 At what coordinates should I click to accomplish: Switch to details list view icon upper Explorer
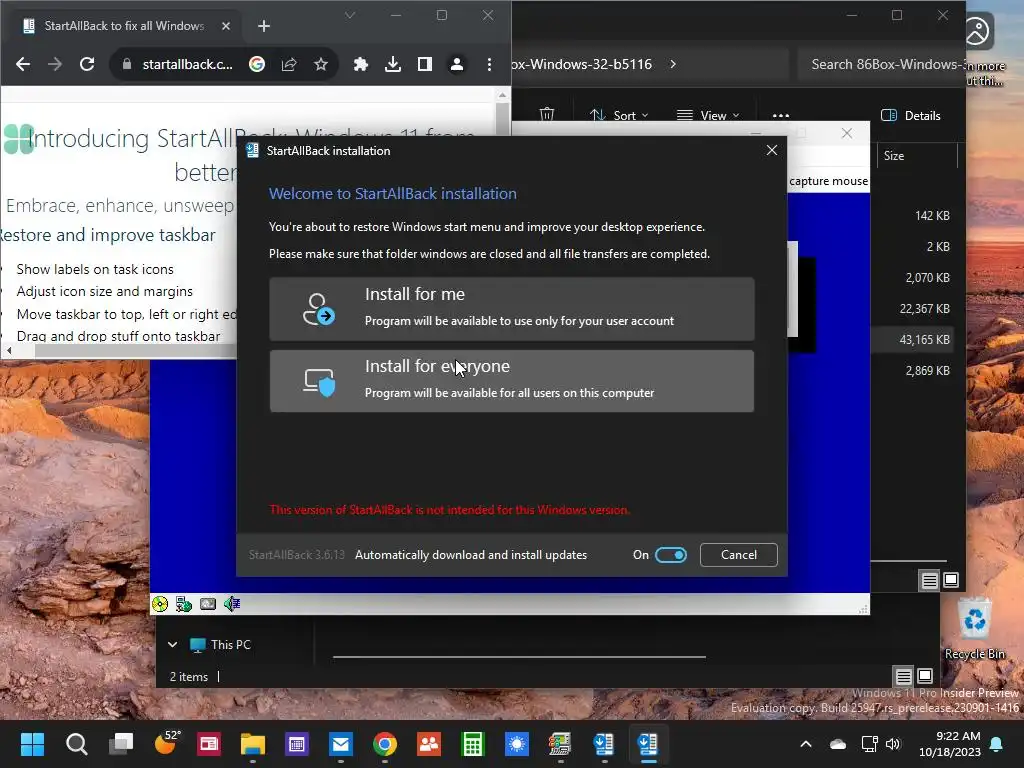point(929,580)
